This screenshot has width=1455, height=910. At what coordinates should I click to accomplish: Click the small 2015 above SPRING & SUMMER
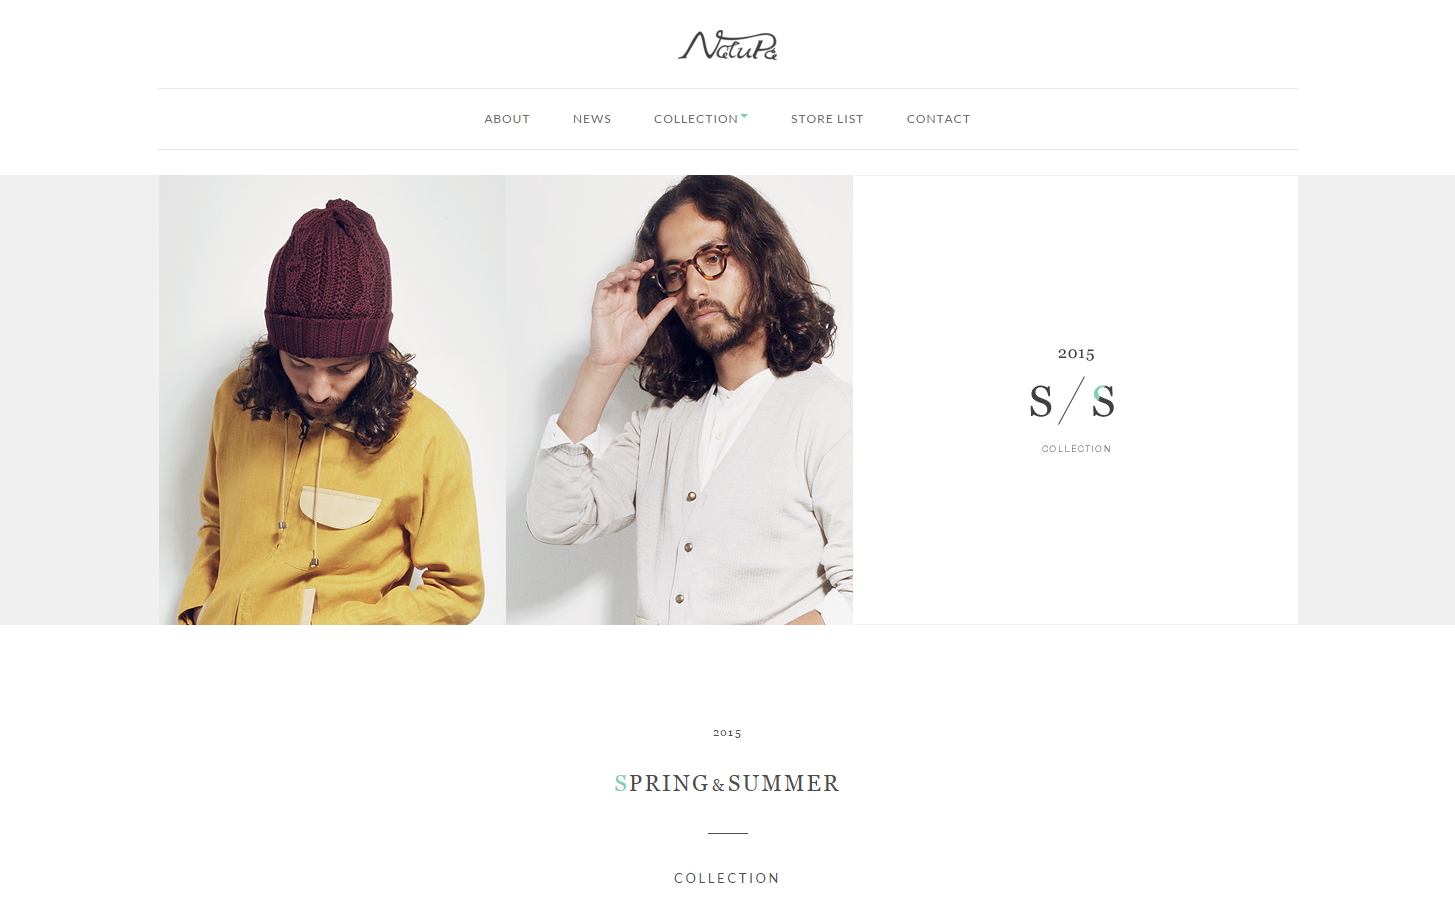pyautogui.click(x=727, y=733)
